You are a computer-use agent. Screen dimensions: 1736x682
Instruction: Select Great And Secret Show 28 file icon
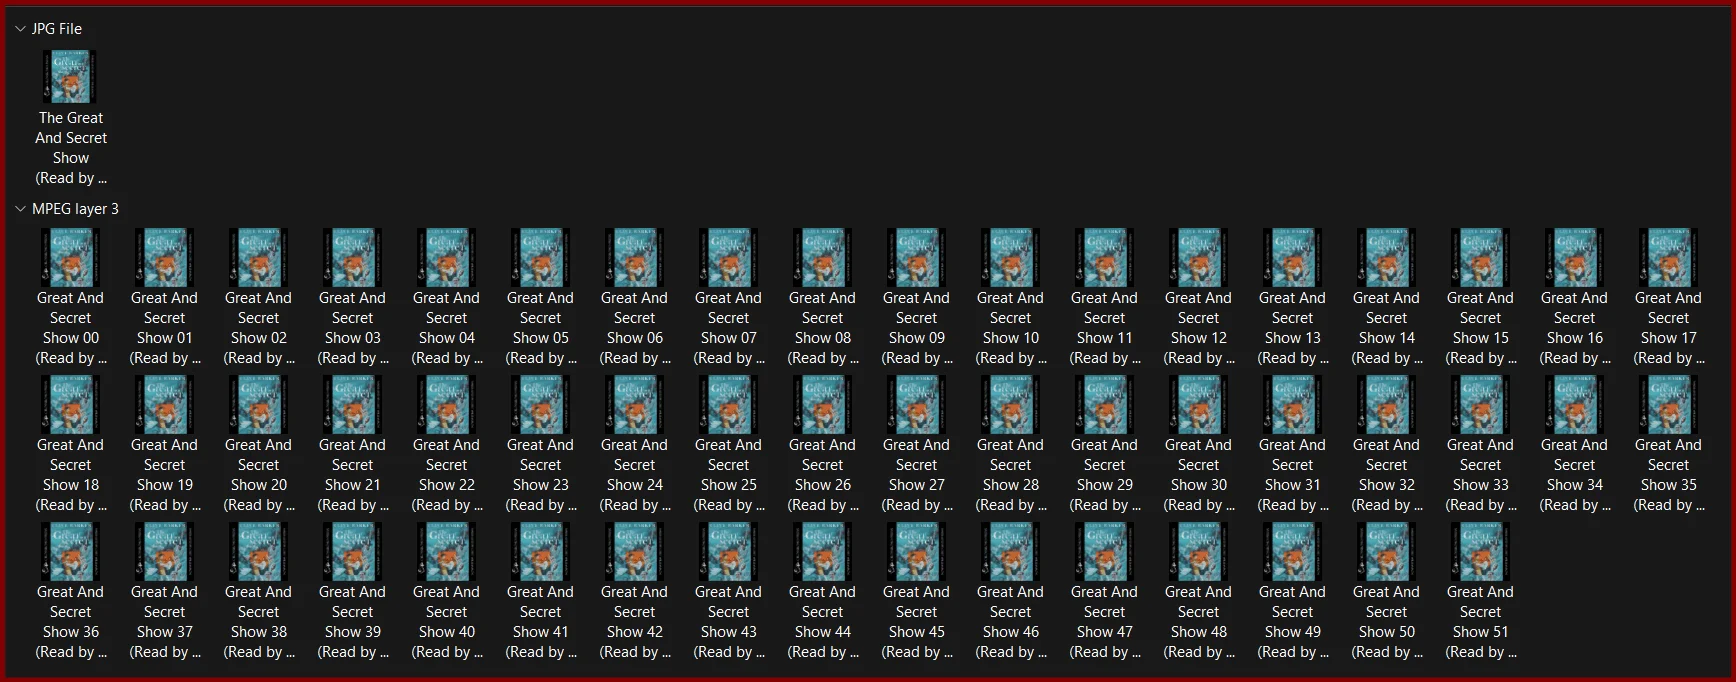[1011, 404]
